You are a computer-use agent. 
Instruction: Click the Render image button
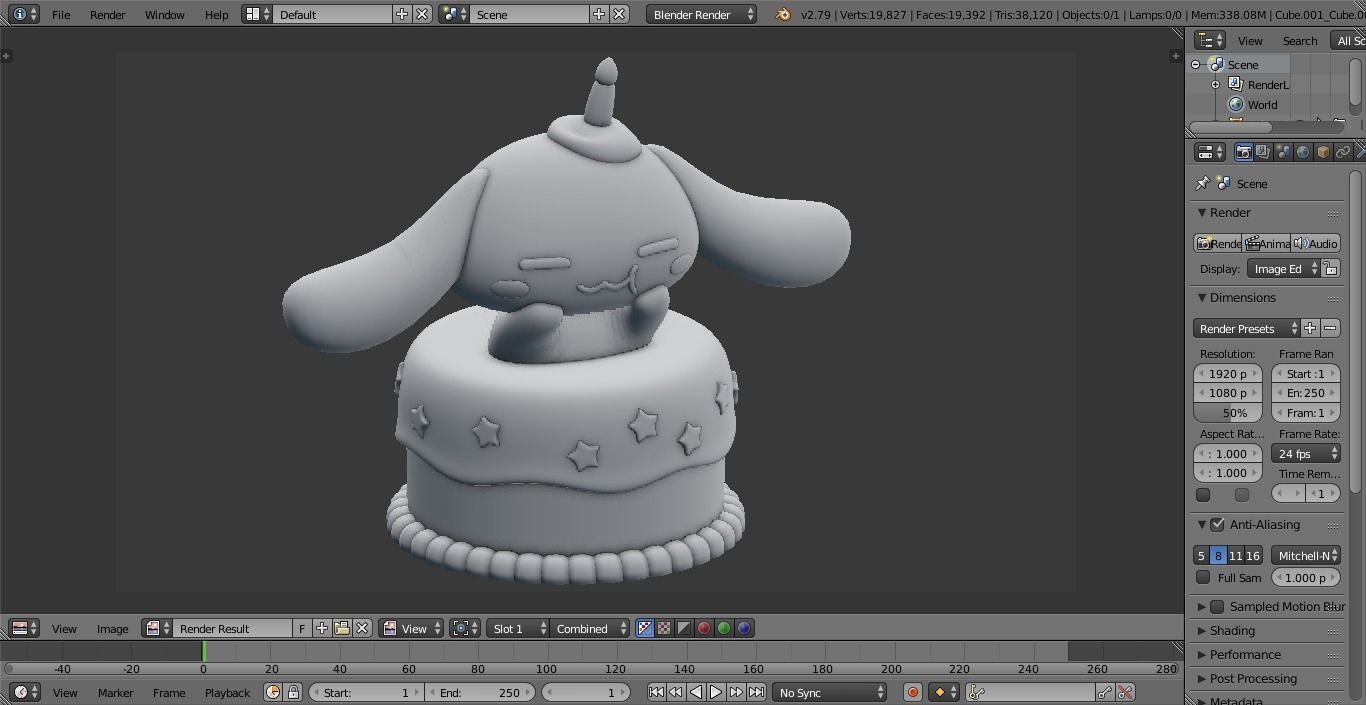(1218, 244)
